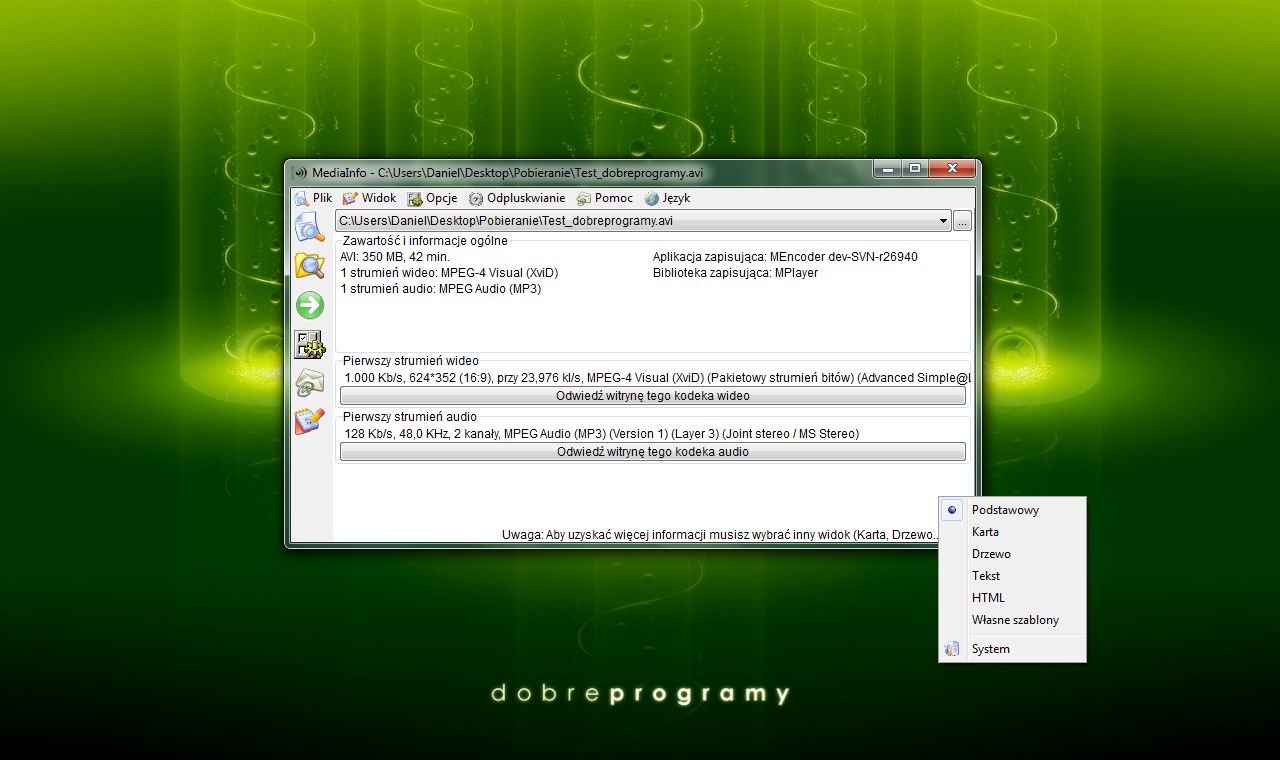Click the "Pierwszy strumień wideo" group label

coord(411,361)
